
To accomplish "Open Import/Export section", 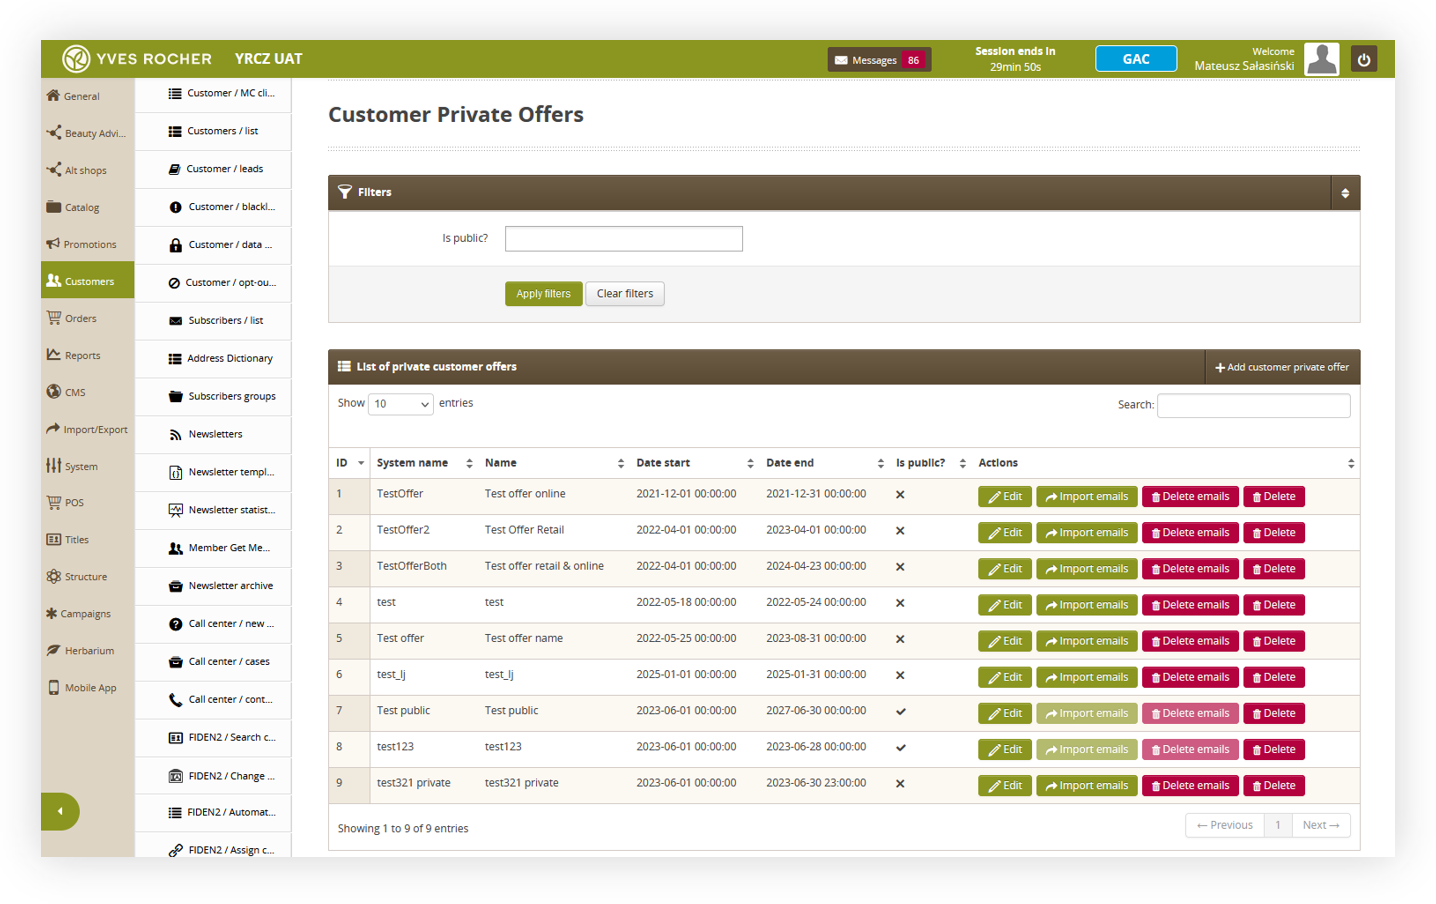I will [87, 429].
